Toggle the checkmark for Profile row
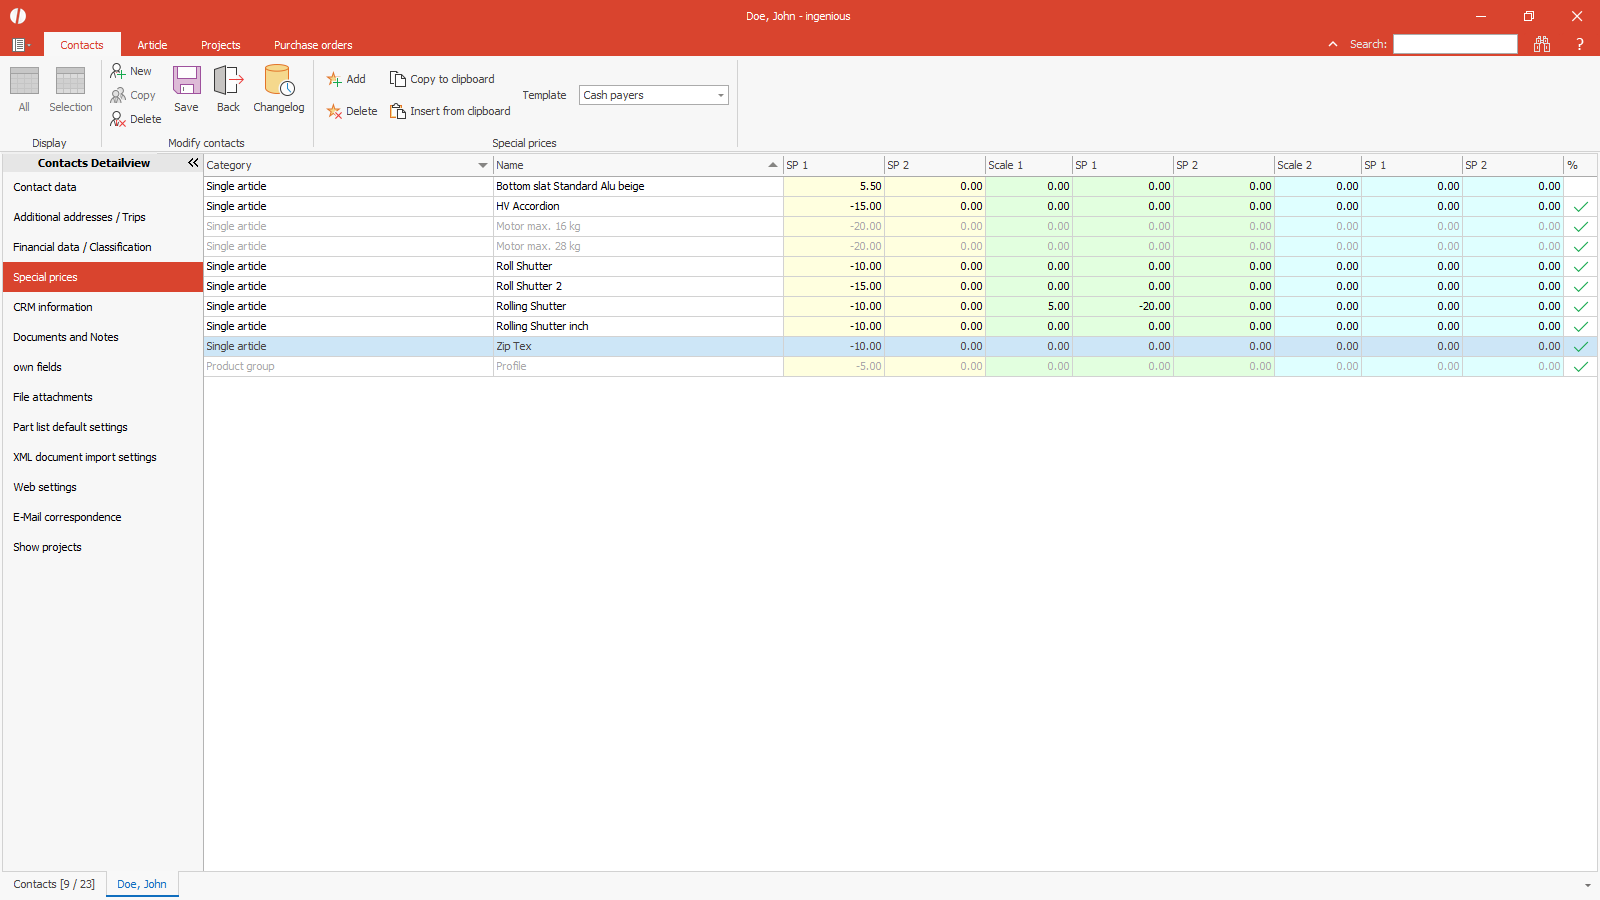The image size is (1600, 900). (1580, 367)
